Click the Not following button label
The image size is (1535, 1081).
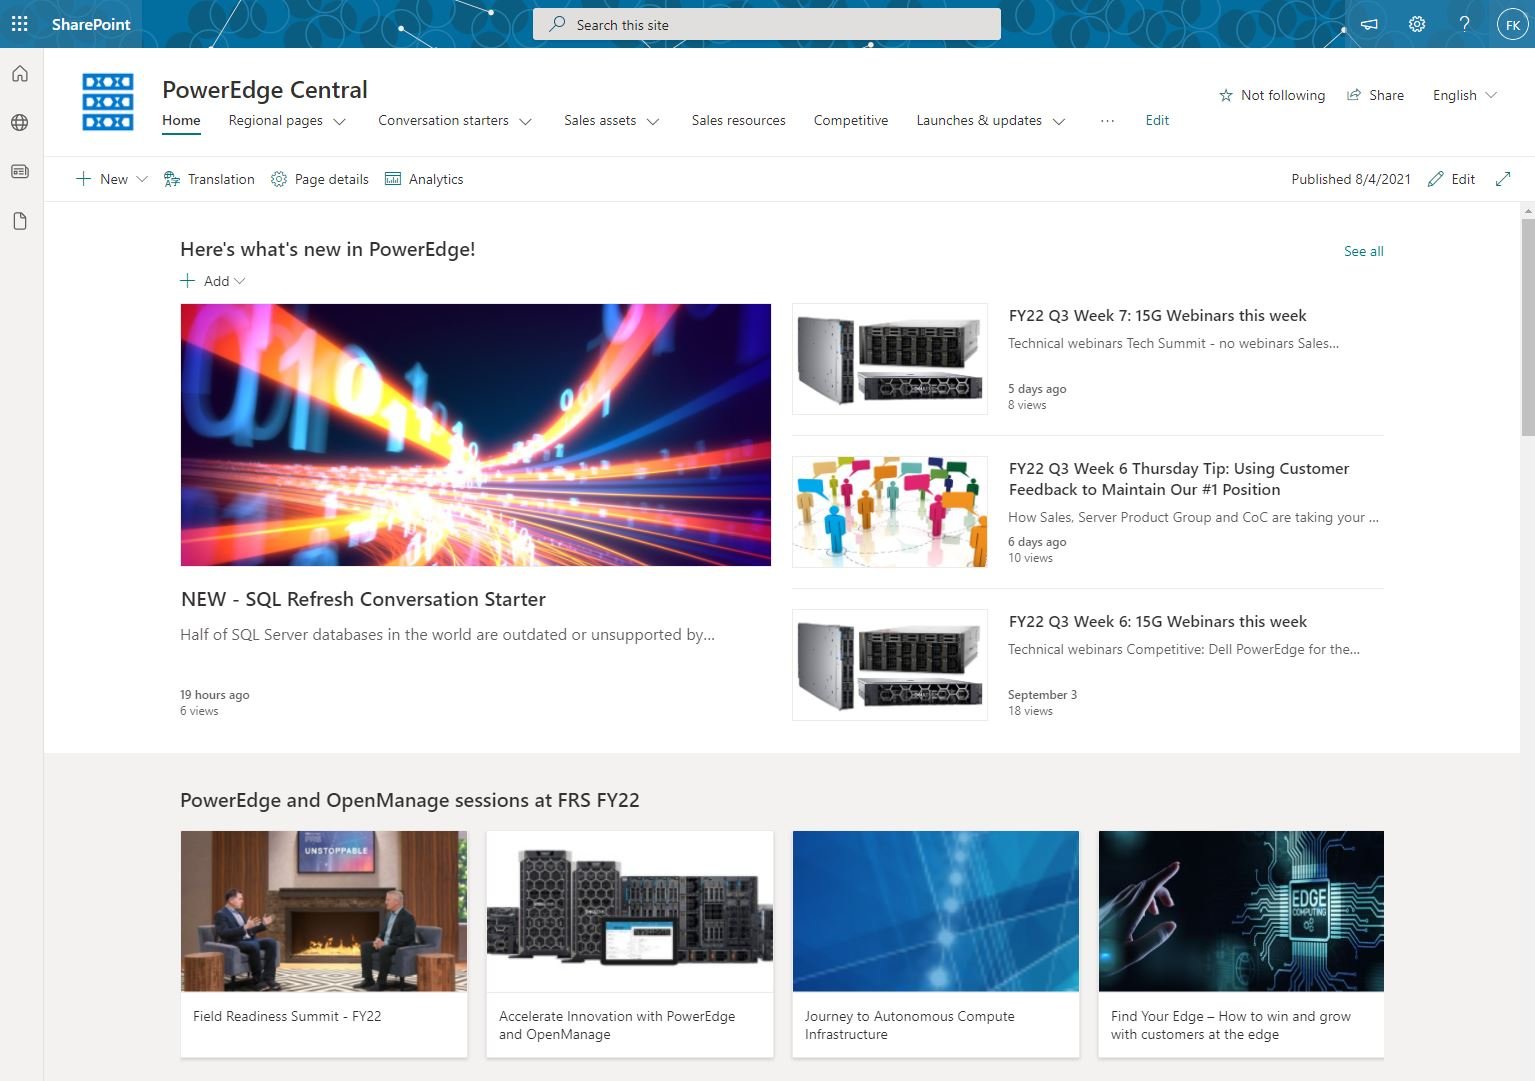(1283, 95)
